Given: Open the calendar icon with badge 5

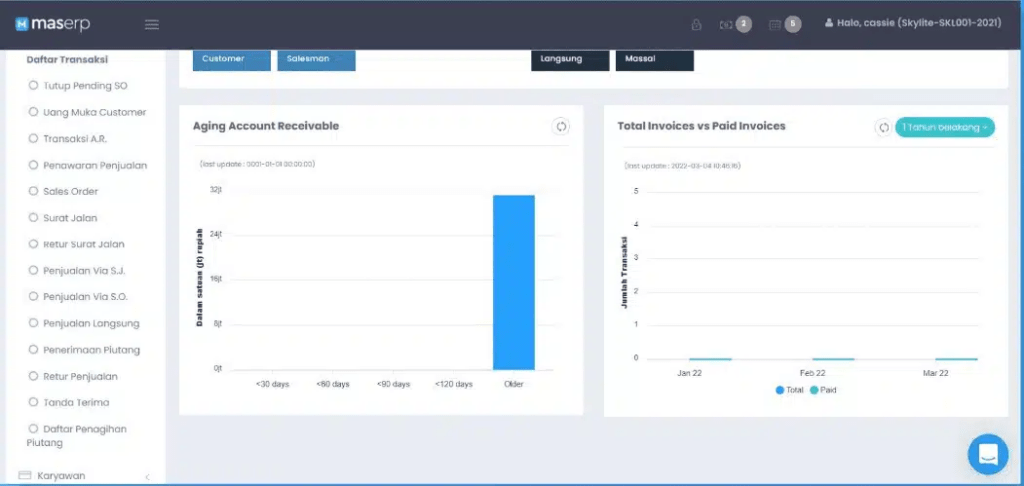Looking at the screenshot, I should (x=784, y=25).
